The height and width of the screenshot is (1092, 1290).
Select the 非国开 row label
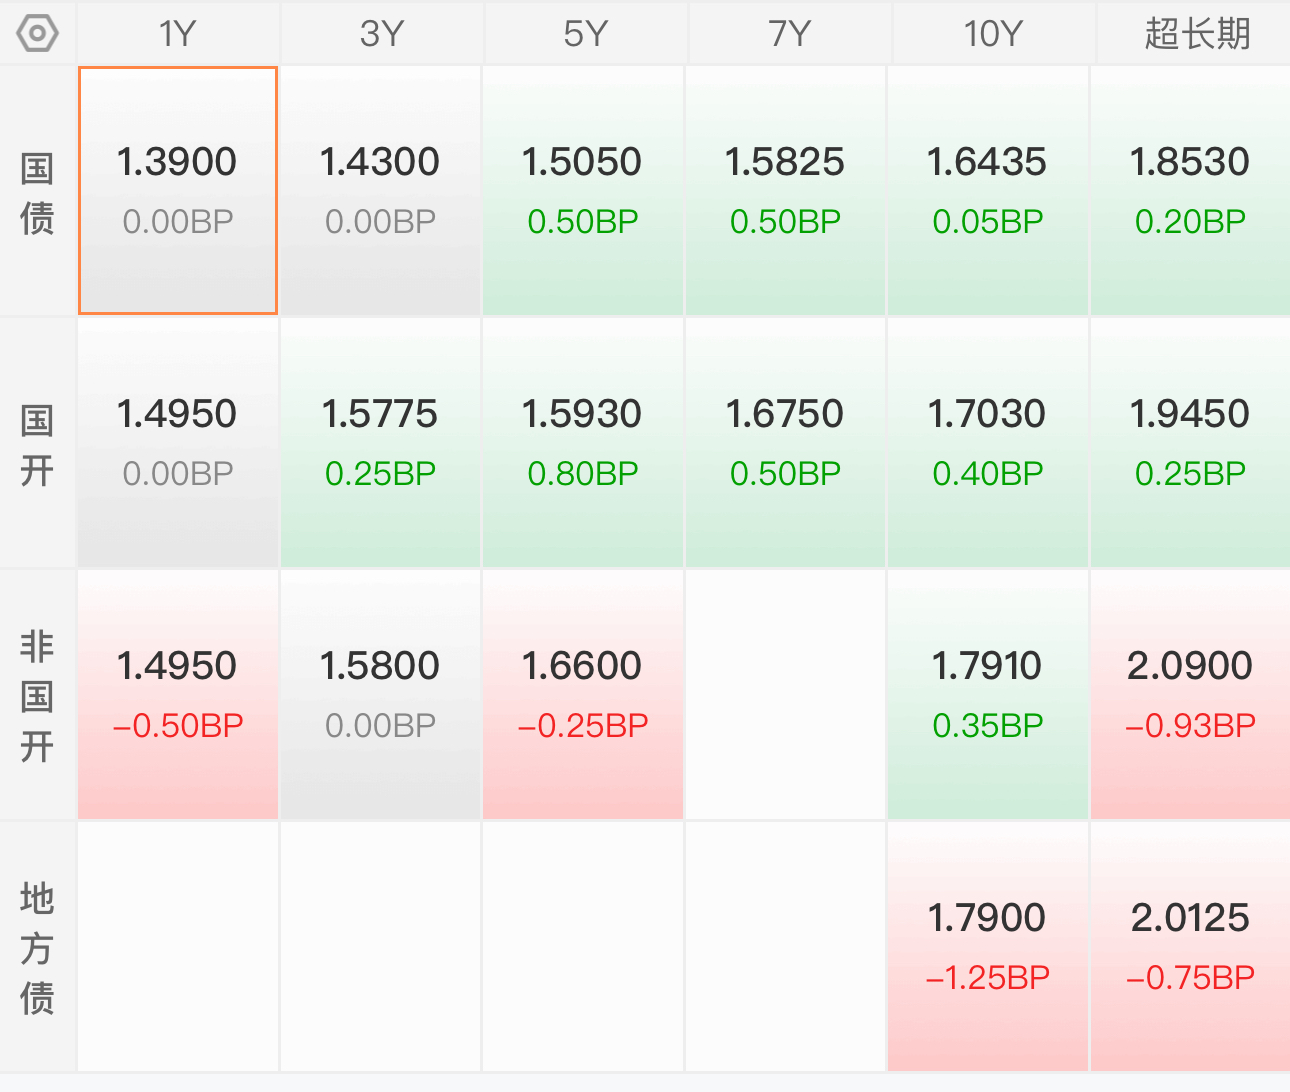[x=37, y=696]
